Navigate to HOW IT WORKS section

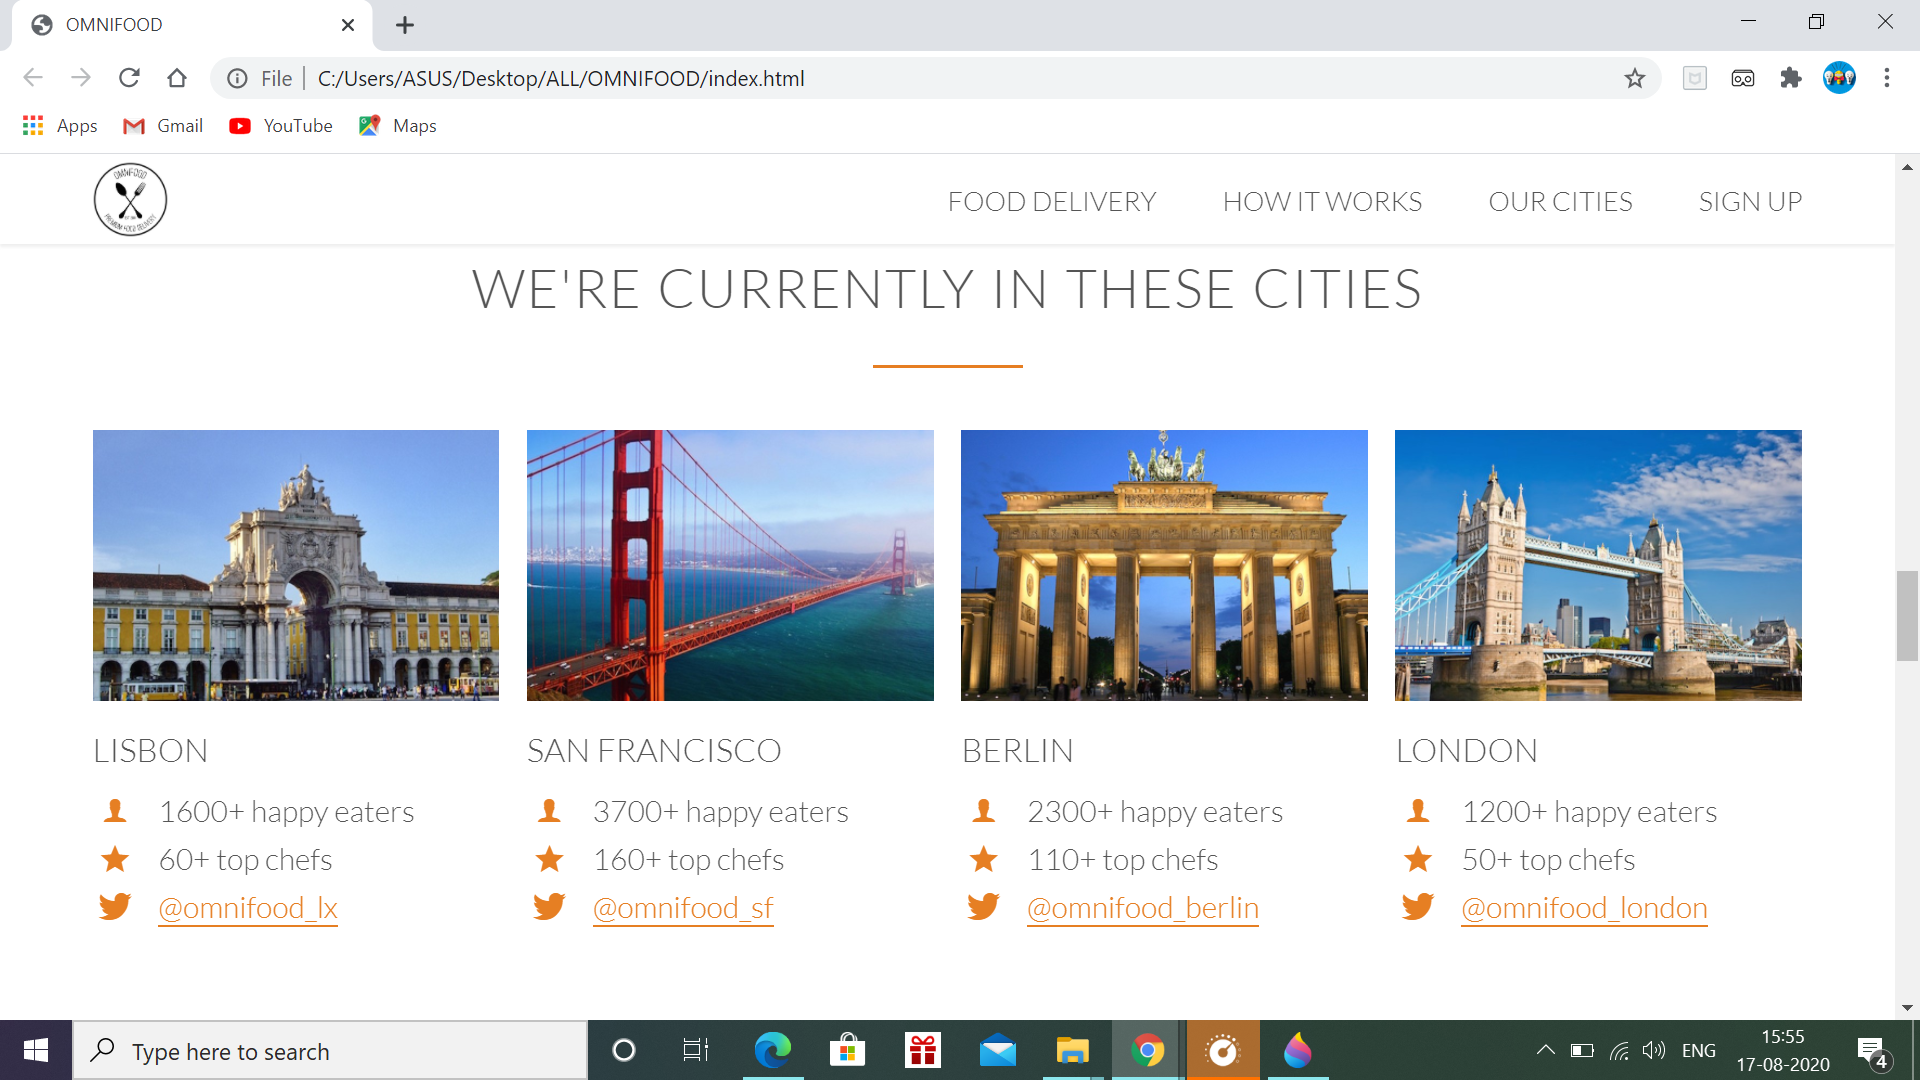1321,202
